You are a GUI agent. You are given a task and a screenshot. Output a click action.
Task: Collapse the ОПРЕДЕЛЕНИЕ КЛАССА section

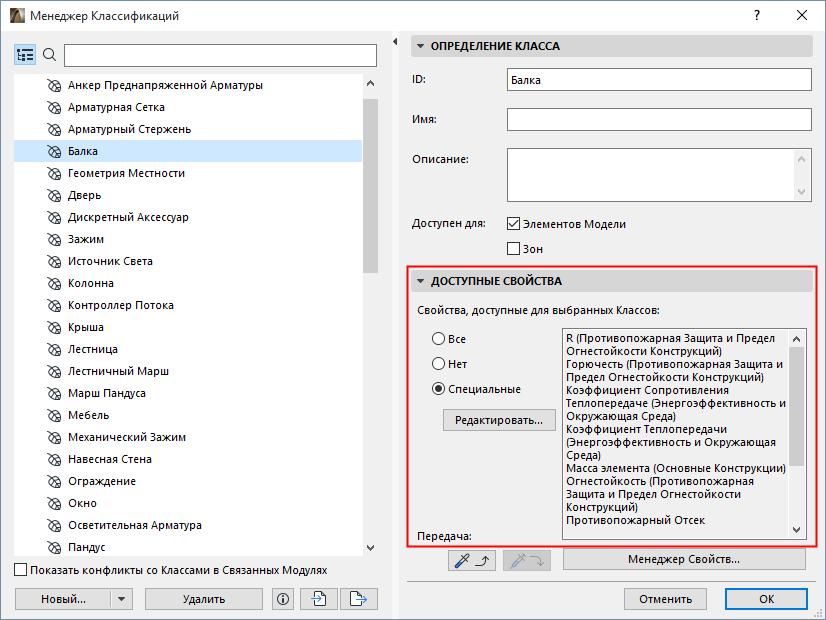coord(420,46)
